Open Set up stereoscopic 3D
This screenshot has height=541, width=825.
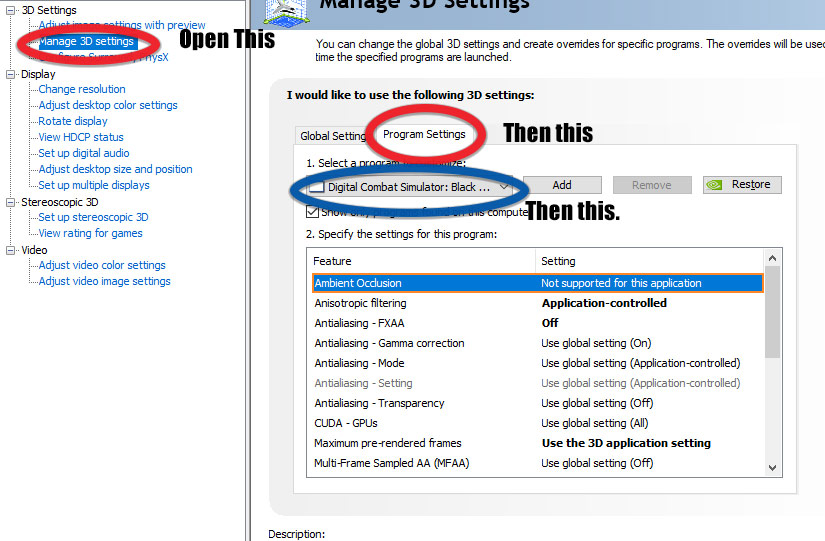point(93,217)
